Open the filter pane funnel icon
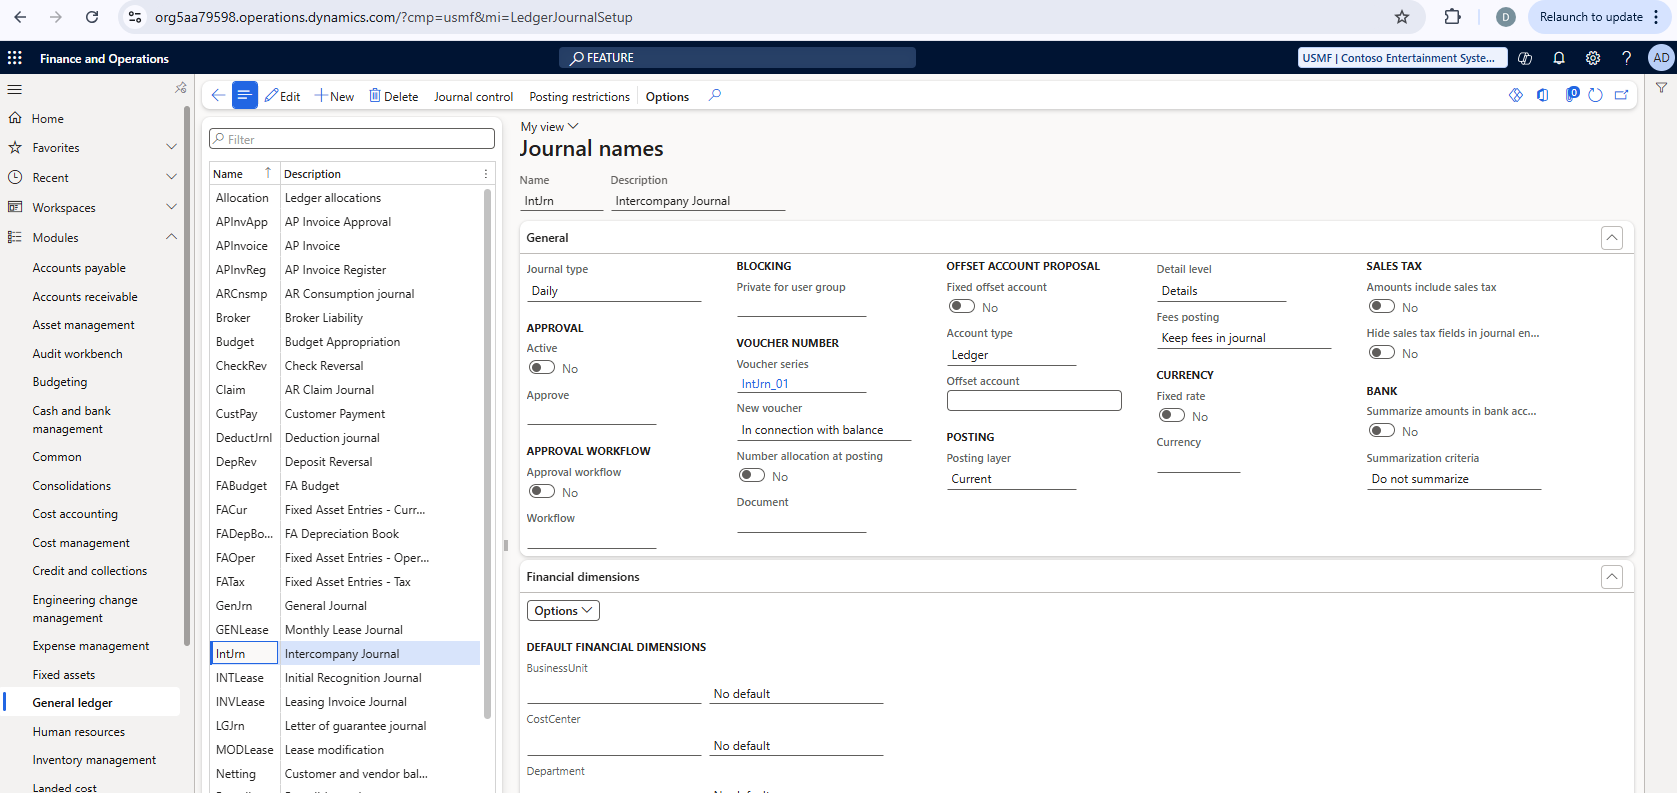This screenshot has width=1677, height=793. (1661, 88)
